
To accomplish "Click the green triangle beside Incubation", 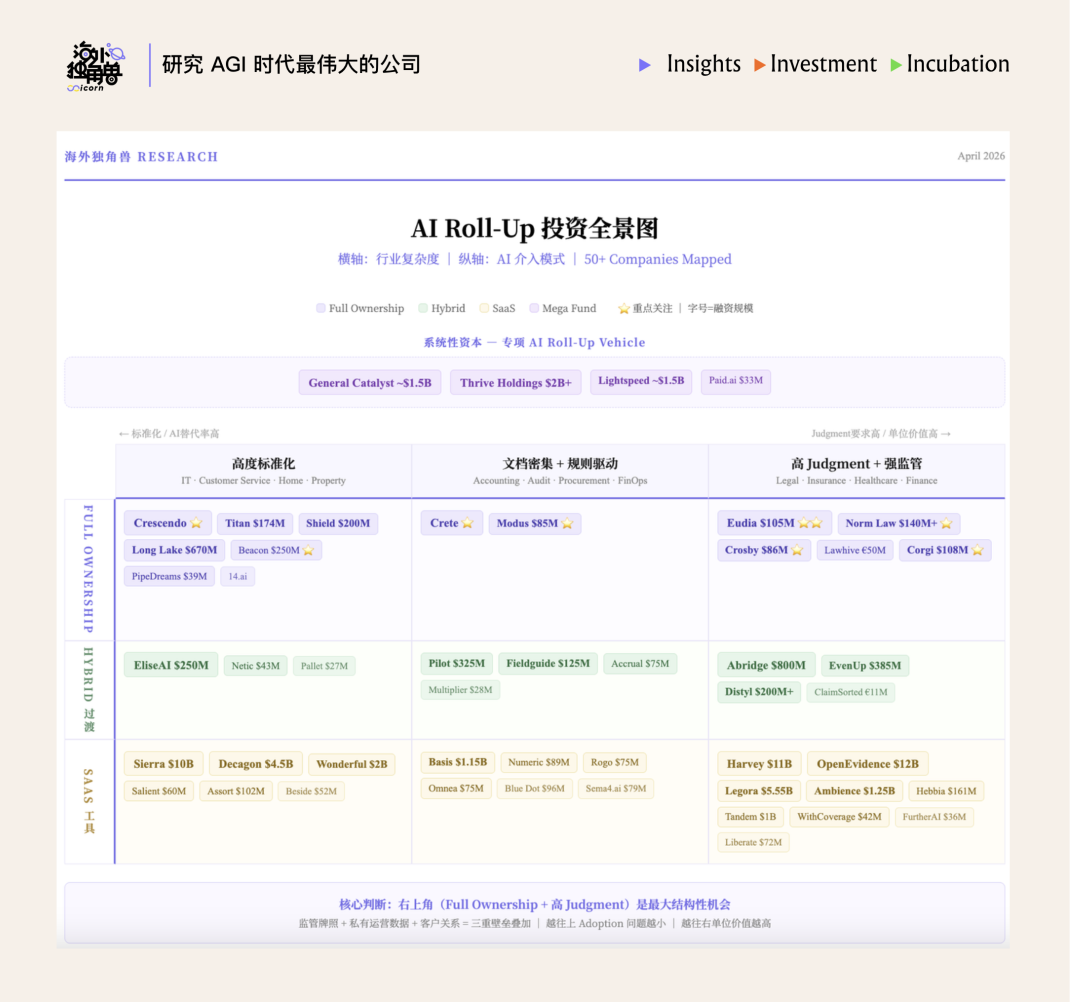I will click(x=896, y=65).
